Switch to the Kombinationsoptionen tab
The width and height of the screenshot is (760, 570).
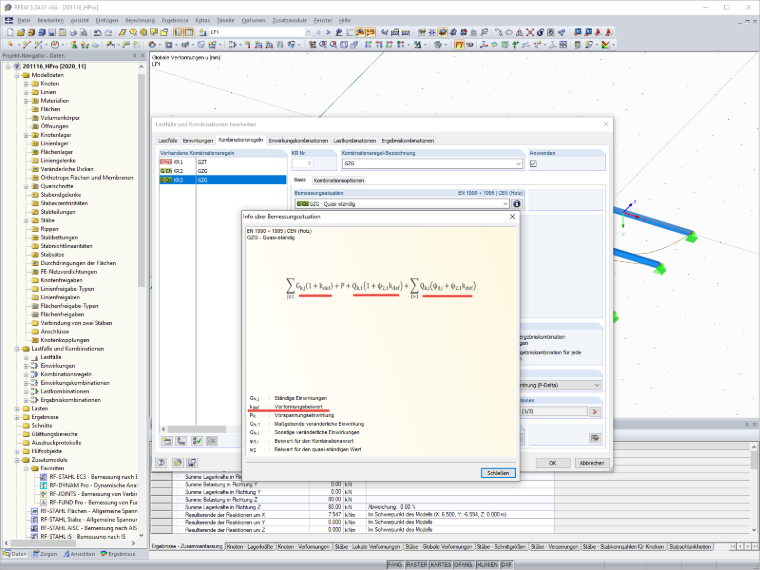339,180
